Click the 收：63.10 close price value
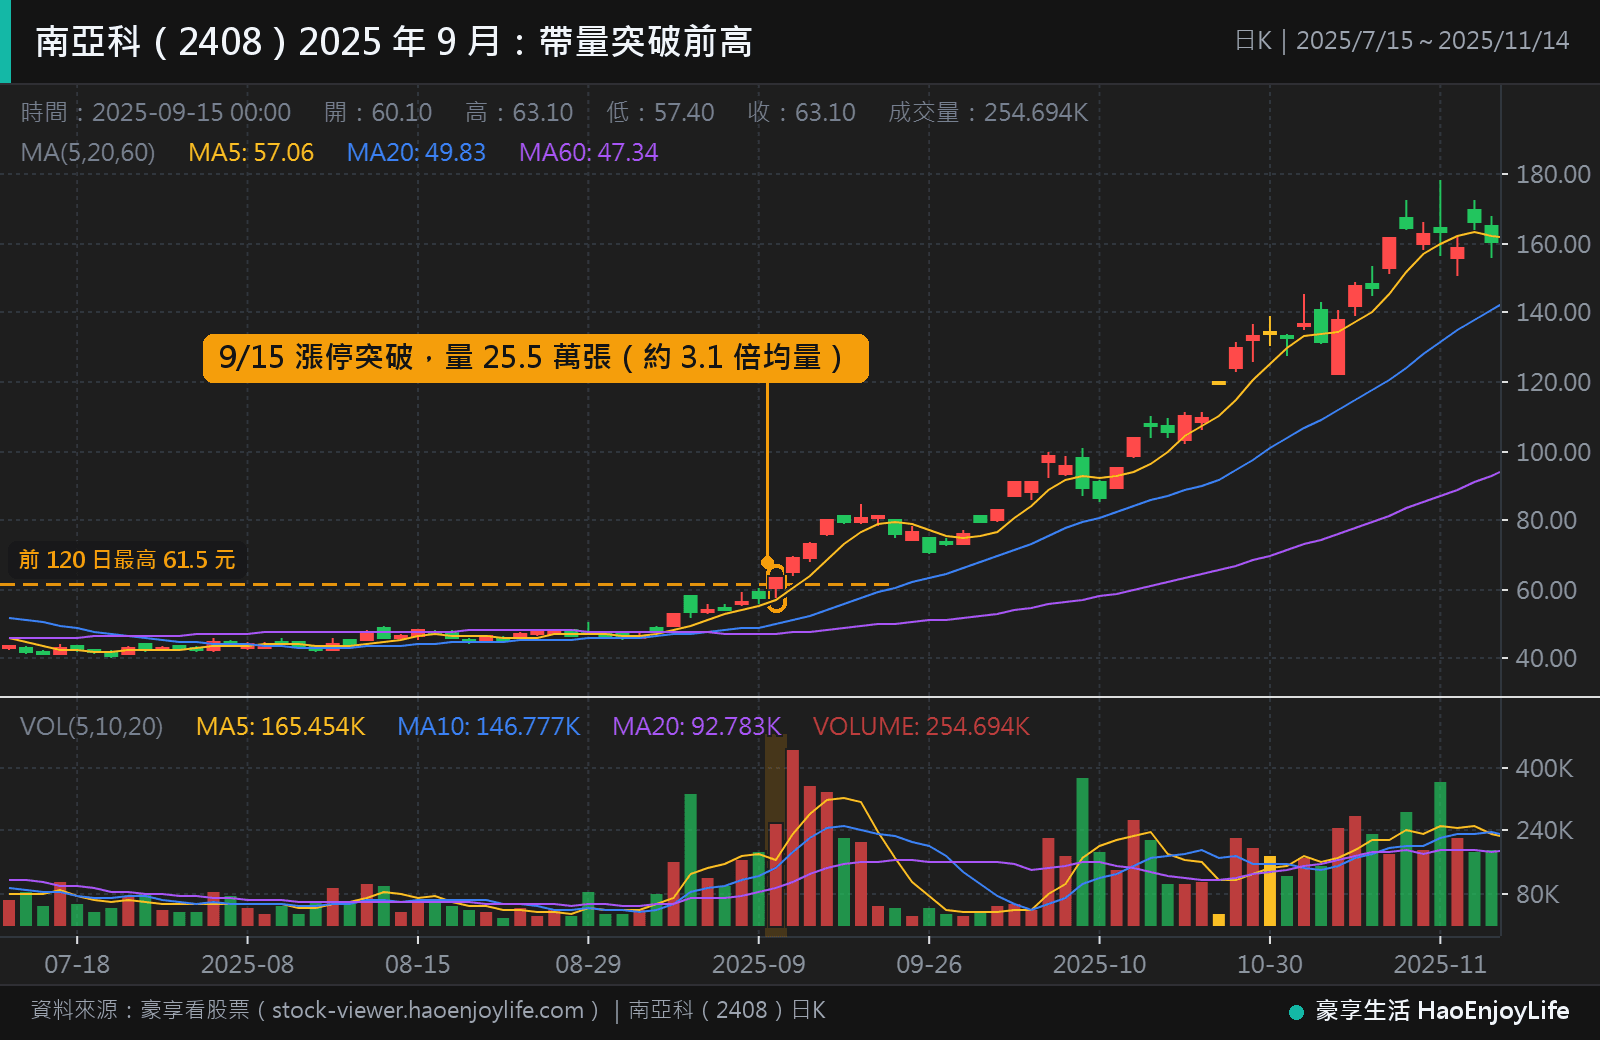1600x1040 pixels. [x=801, y=112]
